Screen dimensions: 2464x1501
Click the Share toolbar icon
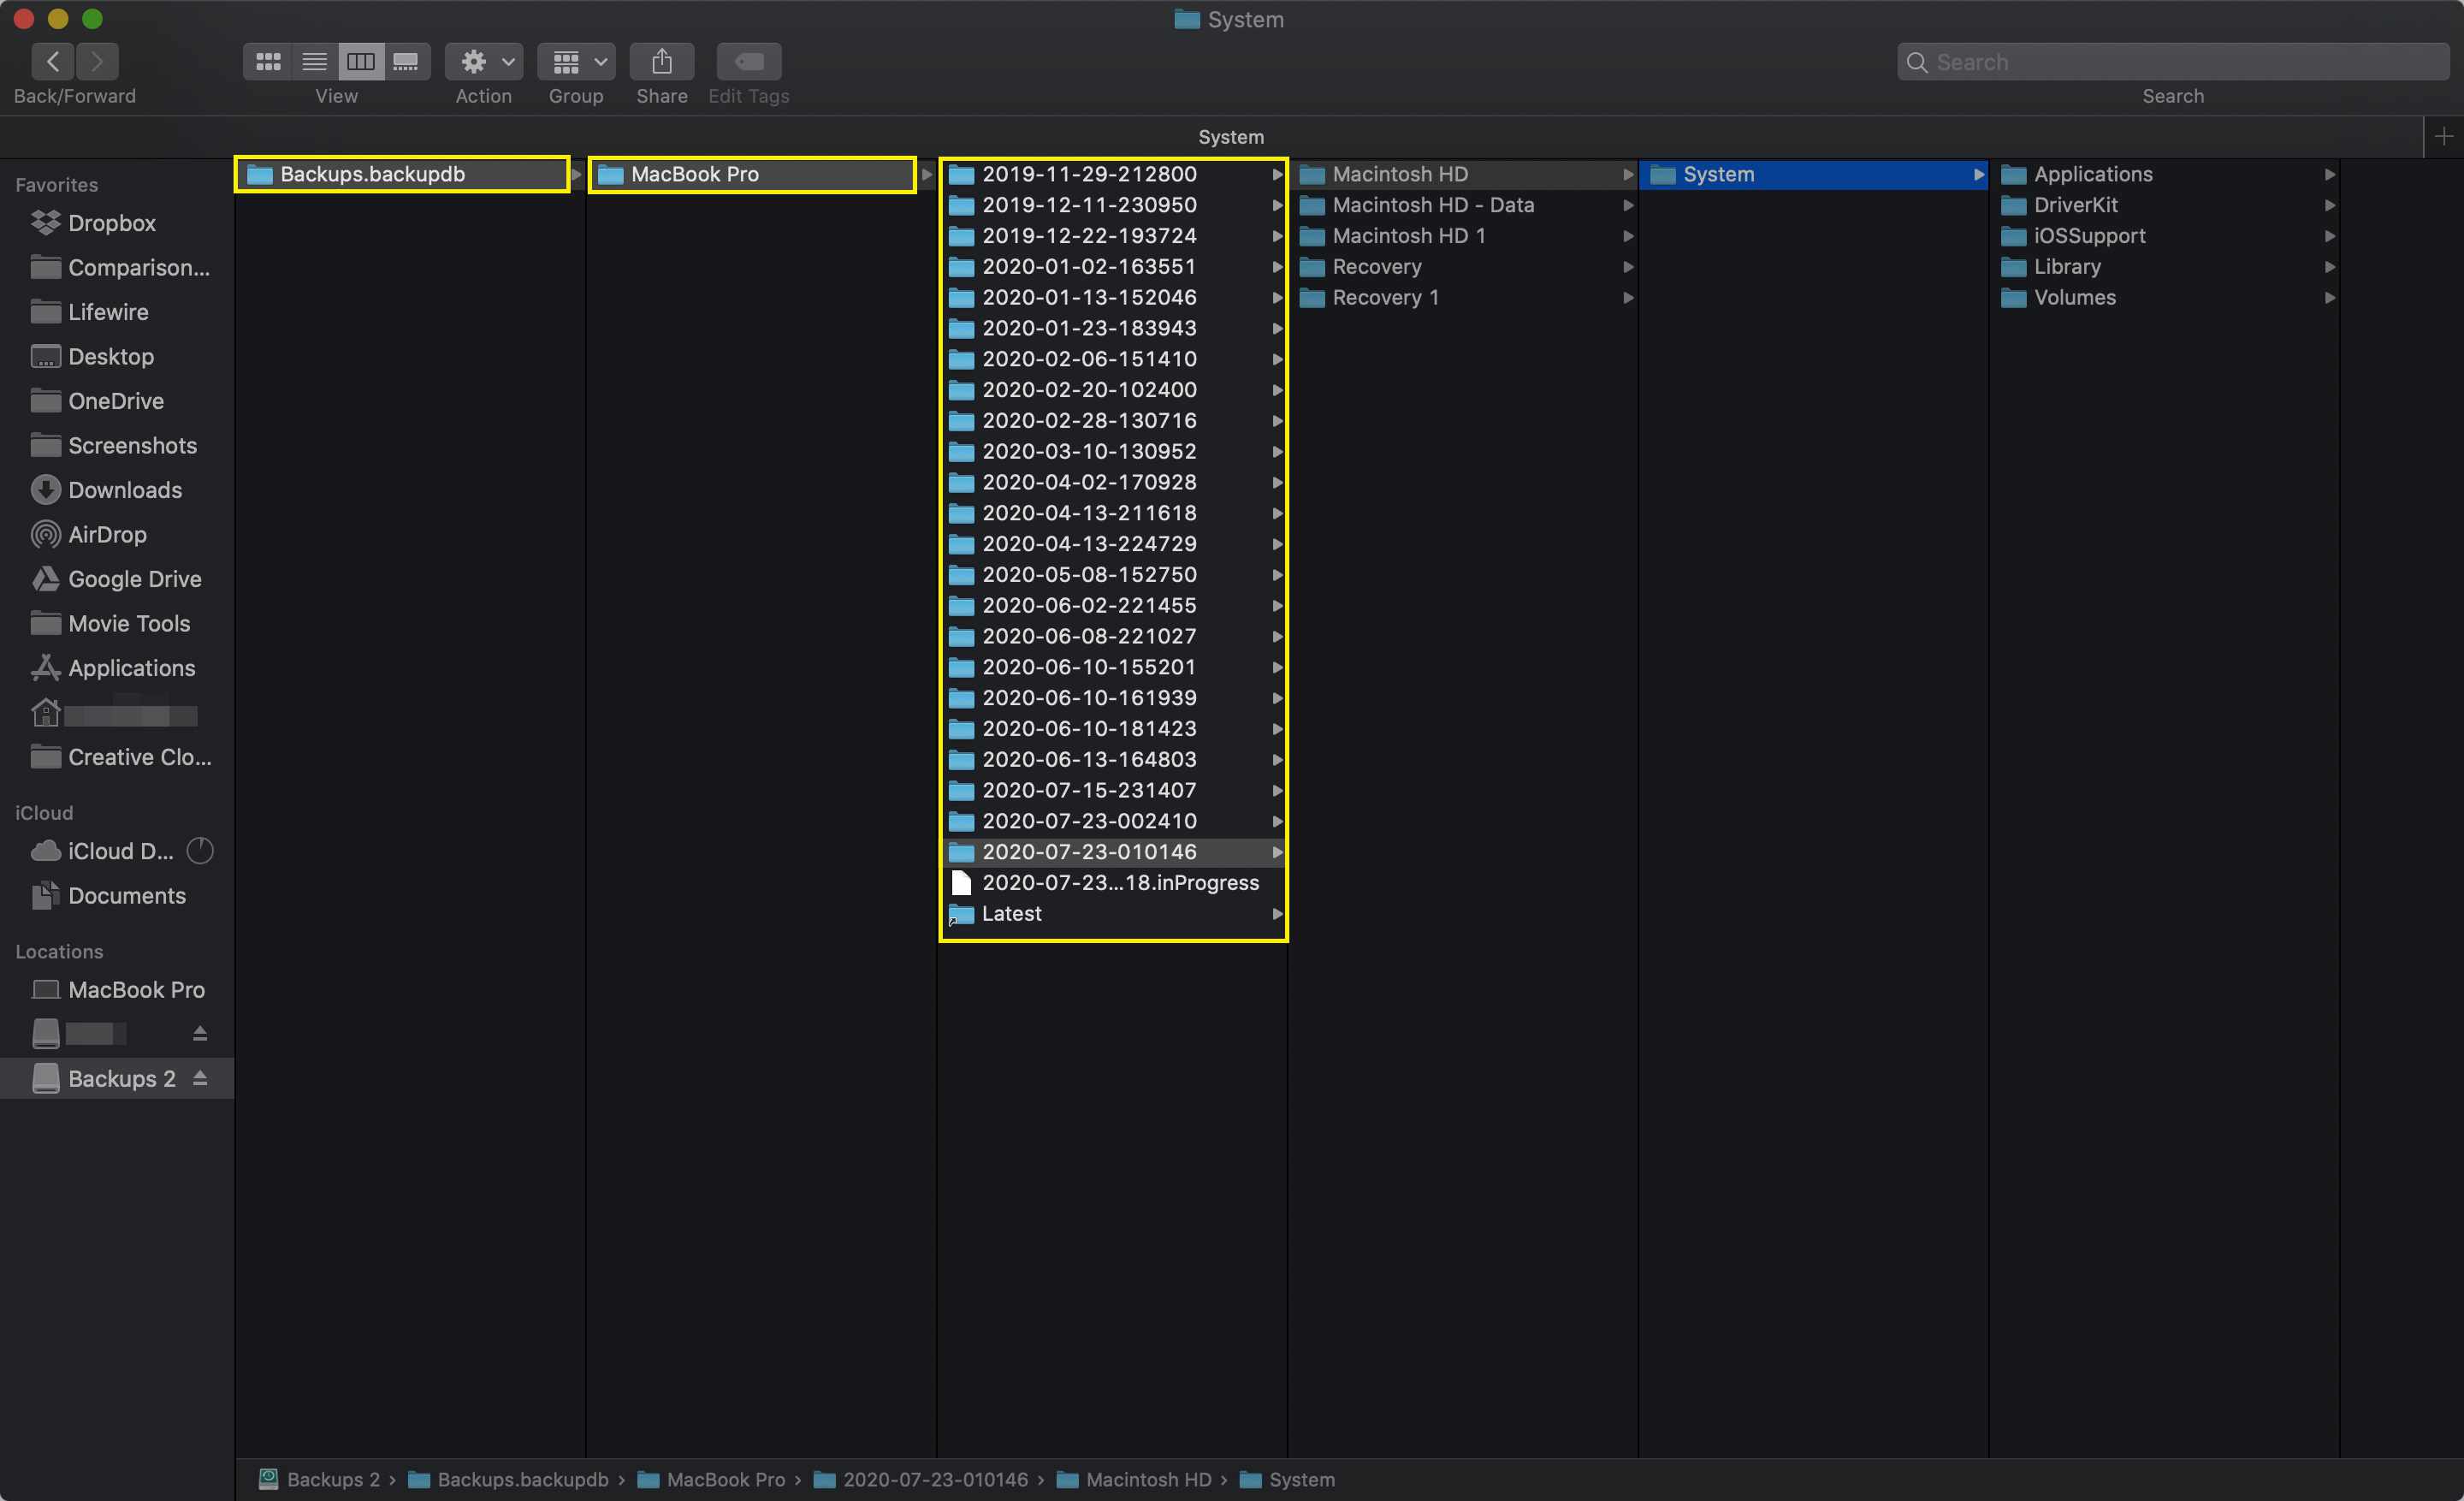(x=662, y=61)
